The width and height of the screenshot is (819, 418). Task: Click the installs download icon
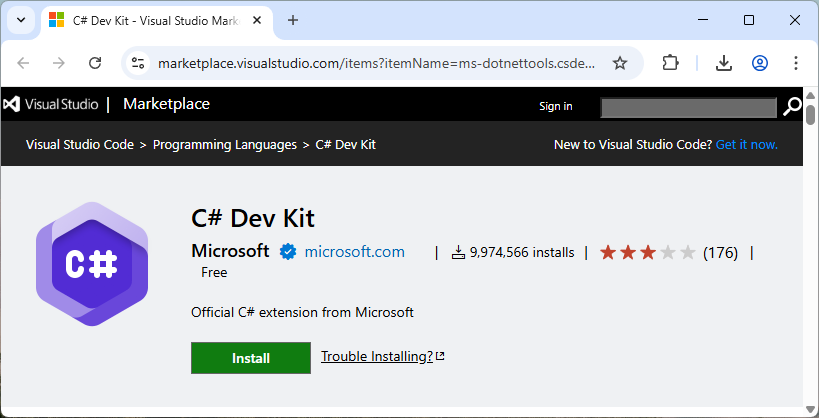pyautogui.click(x=458, y=253)
